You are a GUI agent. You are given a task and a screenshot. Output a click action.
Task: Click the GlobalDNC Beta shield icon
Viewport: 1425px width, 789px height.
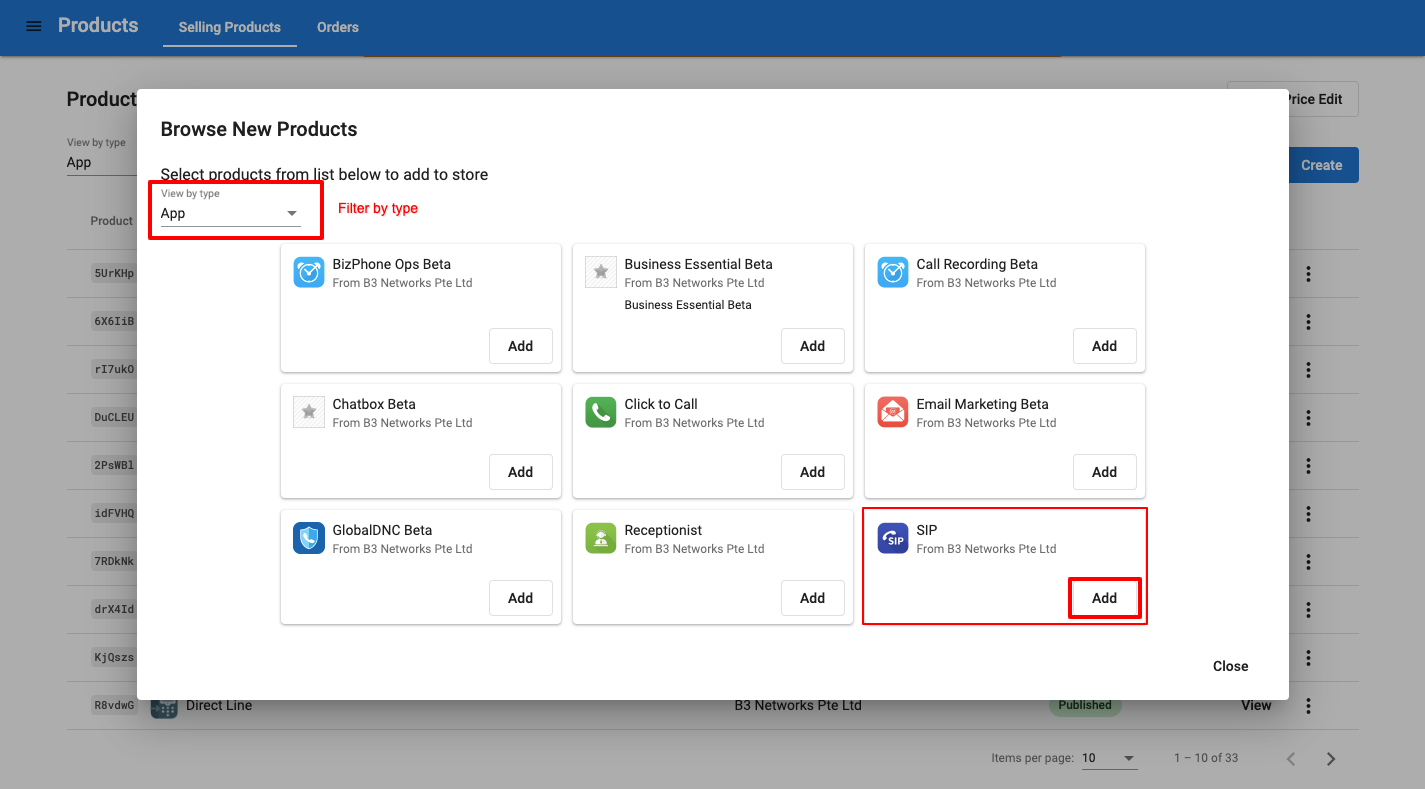[x=309, y=538]
